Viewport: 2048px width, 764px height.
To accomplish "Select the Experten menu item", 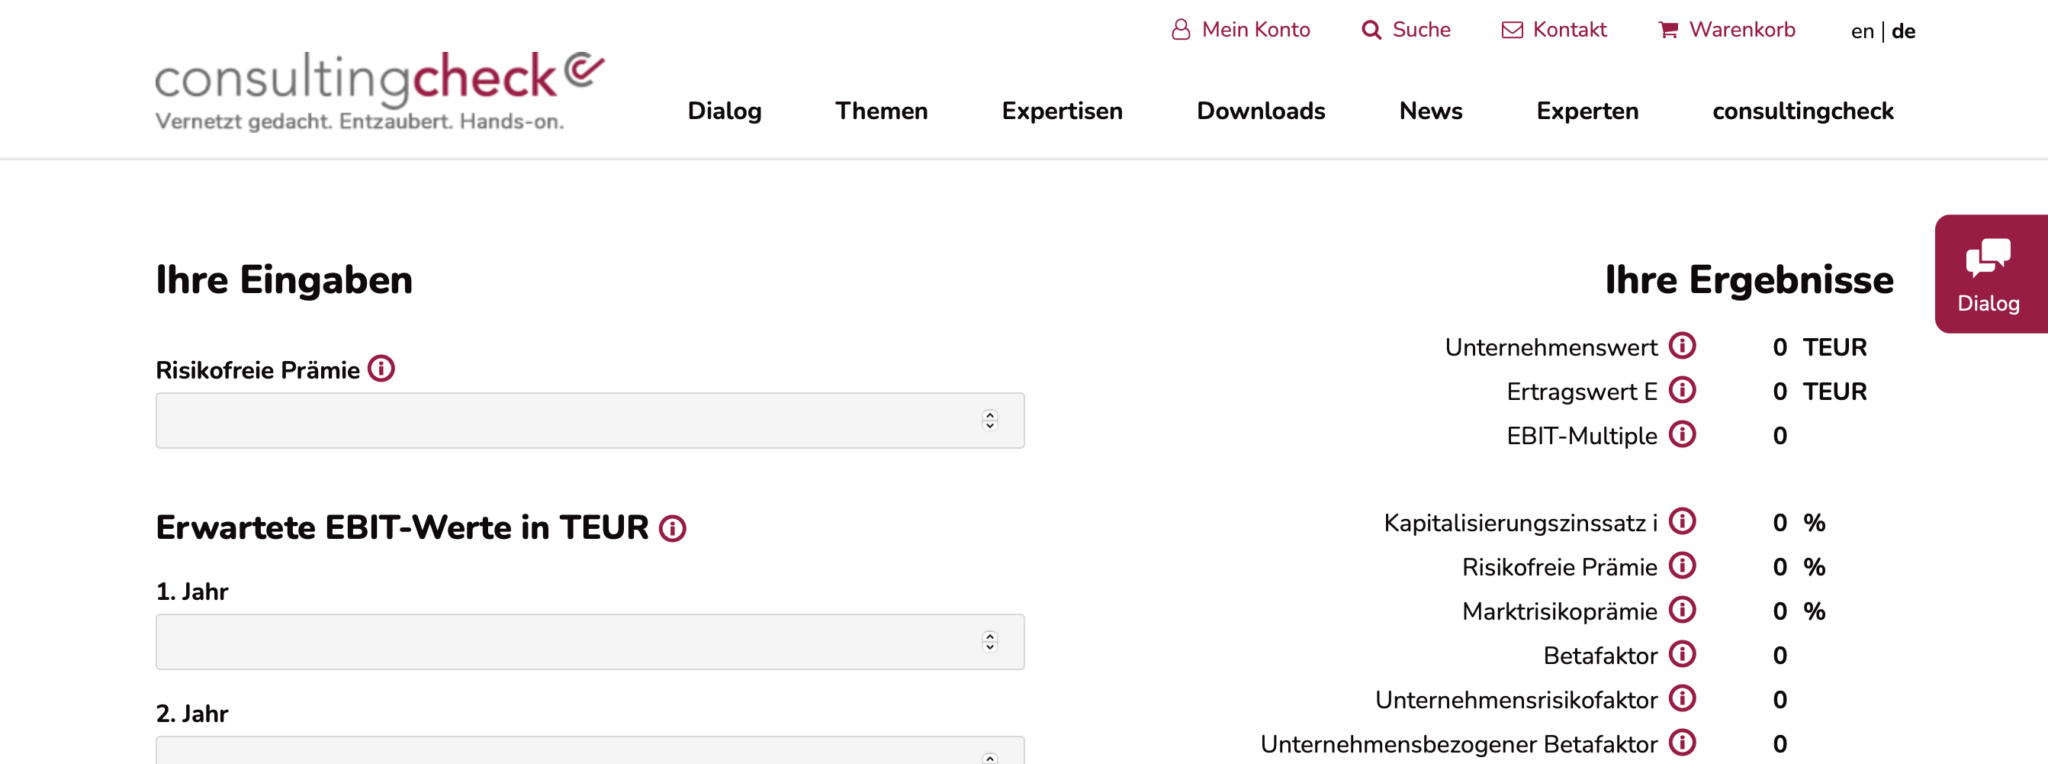I will (1587, 111).
